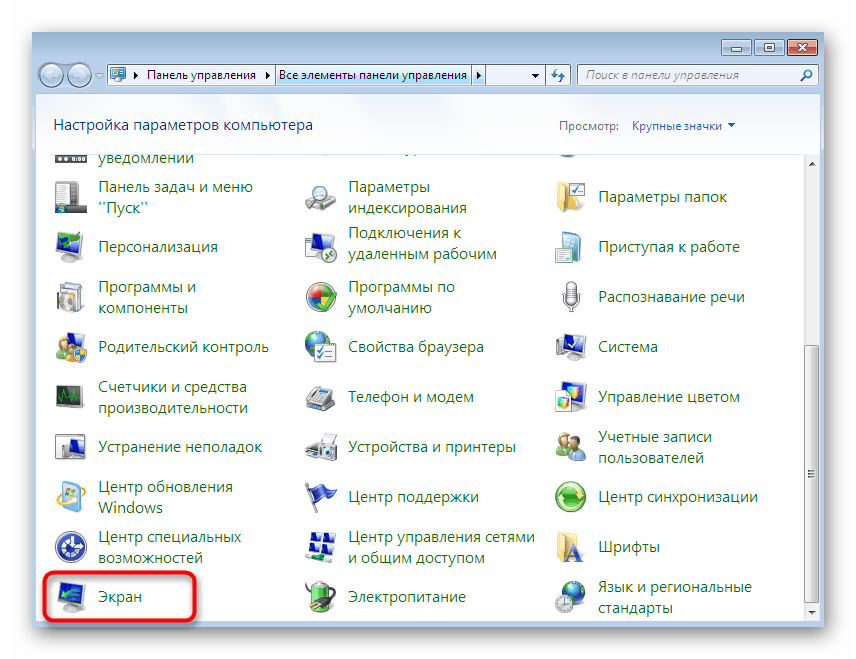Expand arrow after Панель управления breadcrumb
Viewport: 856px width, 659px height.
(268, 75)
